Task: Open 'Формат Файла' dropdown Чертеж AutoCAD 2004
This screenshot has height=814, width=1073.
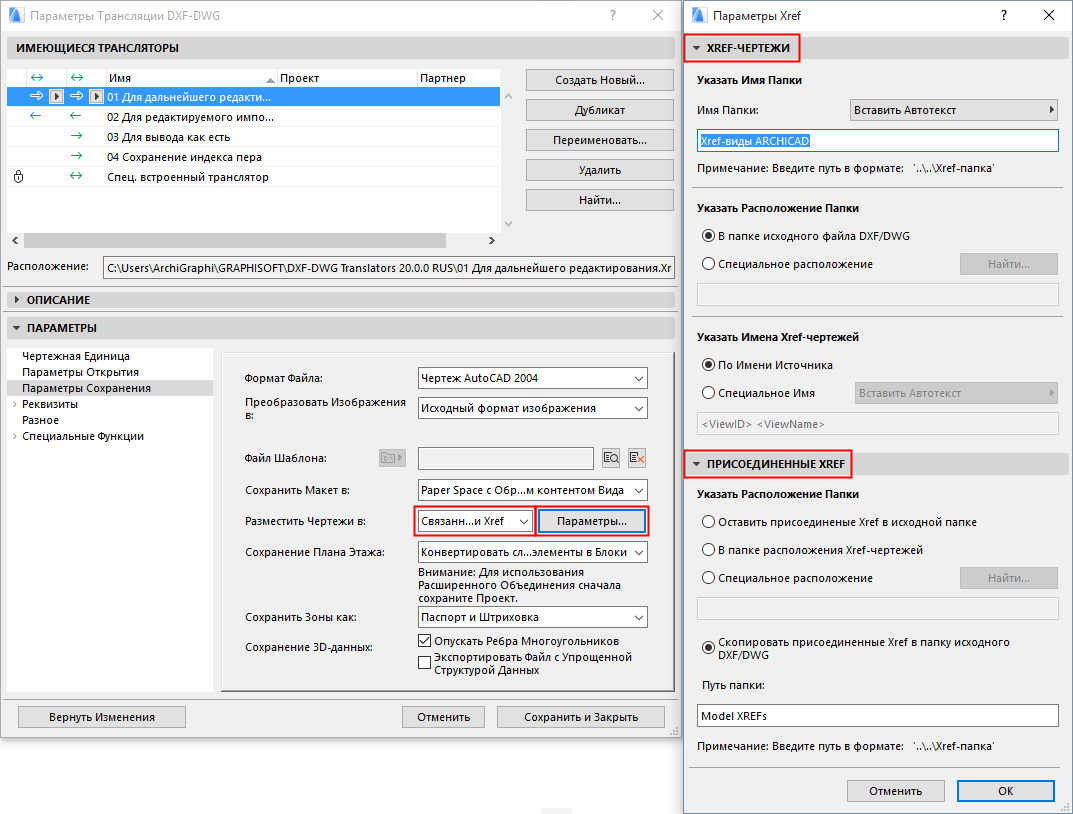Action: click(532, 378)
